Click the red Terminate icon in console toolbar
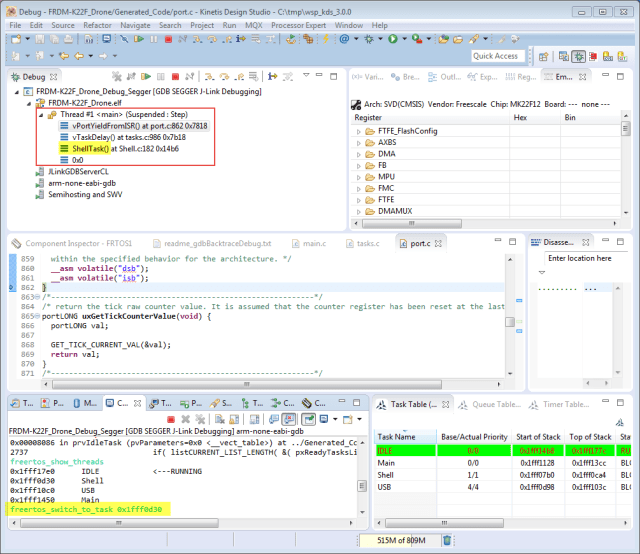 [x=171, y=418]
